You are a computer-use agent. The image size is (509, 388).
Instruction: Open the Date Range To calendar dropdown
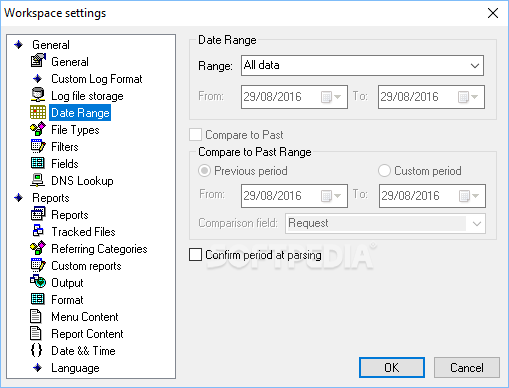tap(468, 97)
